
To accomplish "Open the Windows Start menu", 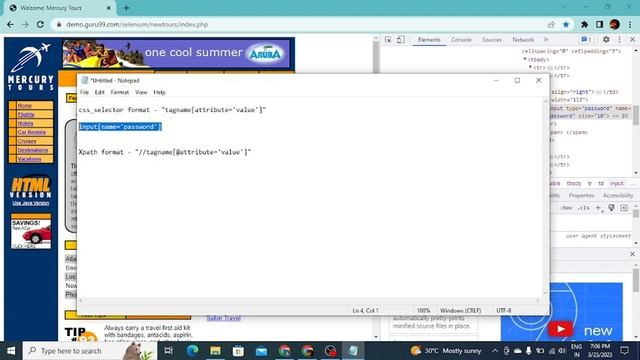I will pyautogui.click(x=11, y=351).
